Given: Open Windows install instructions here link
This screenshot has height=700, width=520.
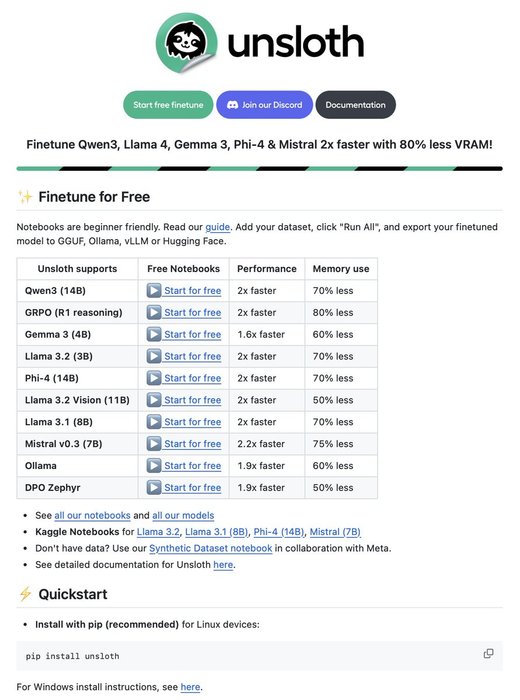Looking at the screenshot, I should click(x=190, y=687).
